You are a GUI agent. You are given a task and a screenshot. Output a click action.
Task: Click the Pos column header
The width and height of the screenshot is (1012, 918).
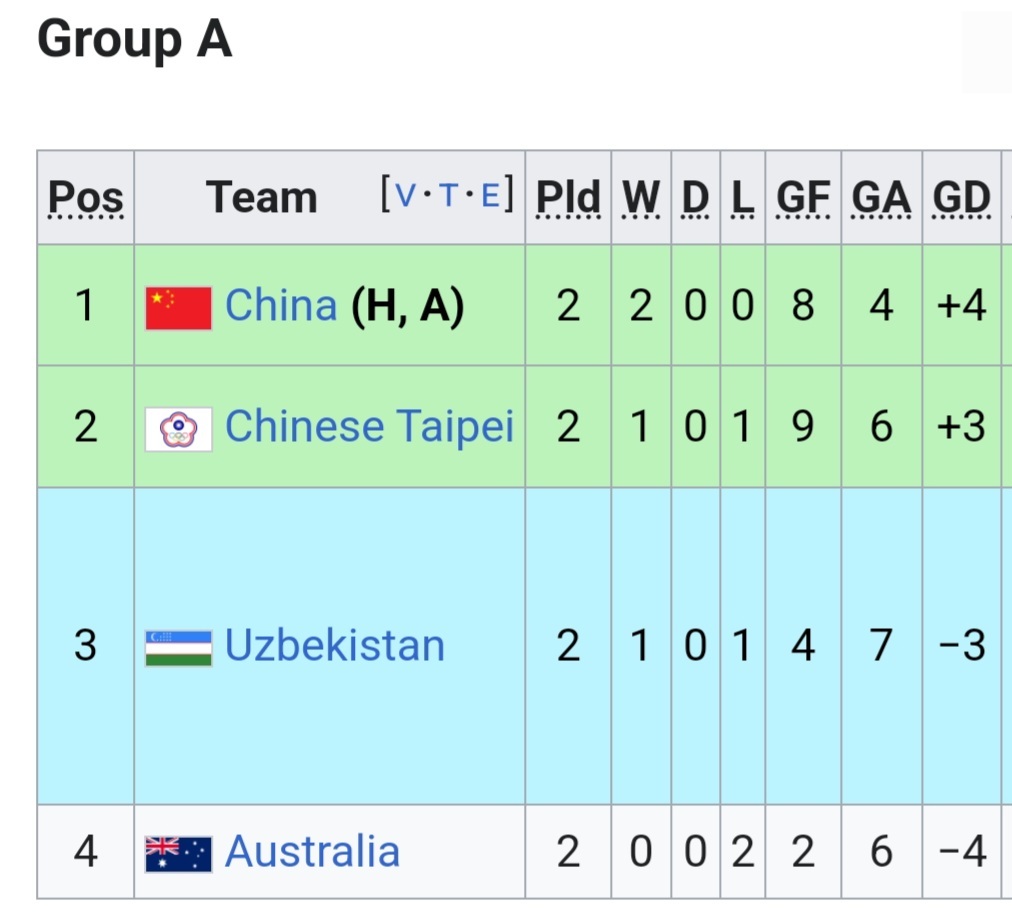(x=86, y=198)
